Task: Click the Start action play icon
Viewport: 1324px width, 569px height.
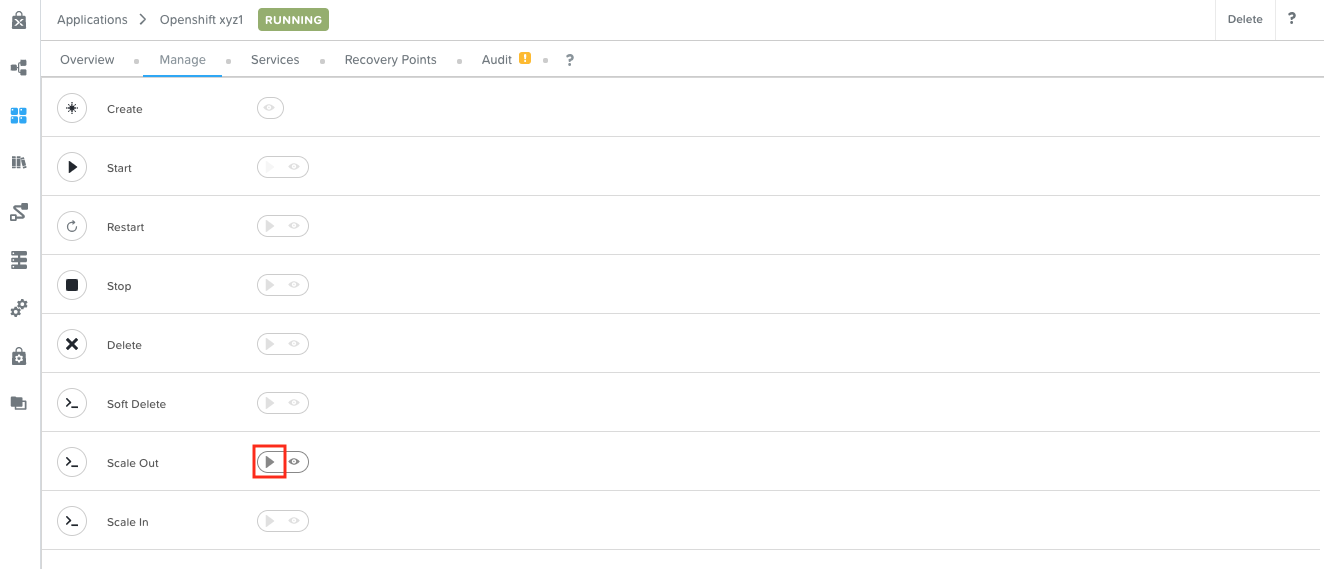Action: point(72,168)
